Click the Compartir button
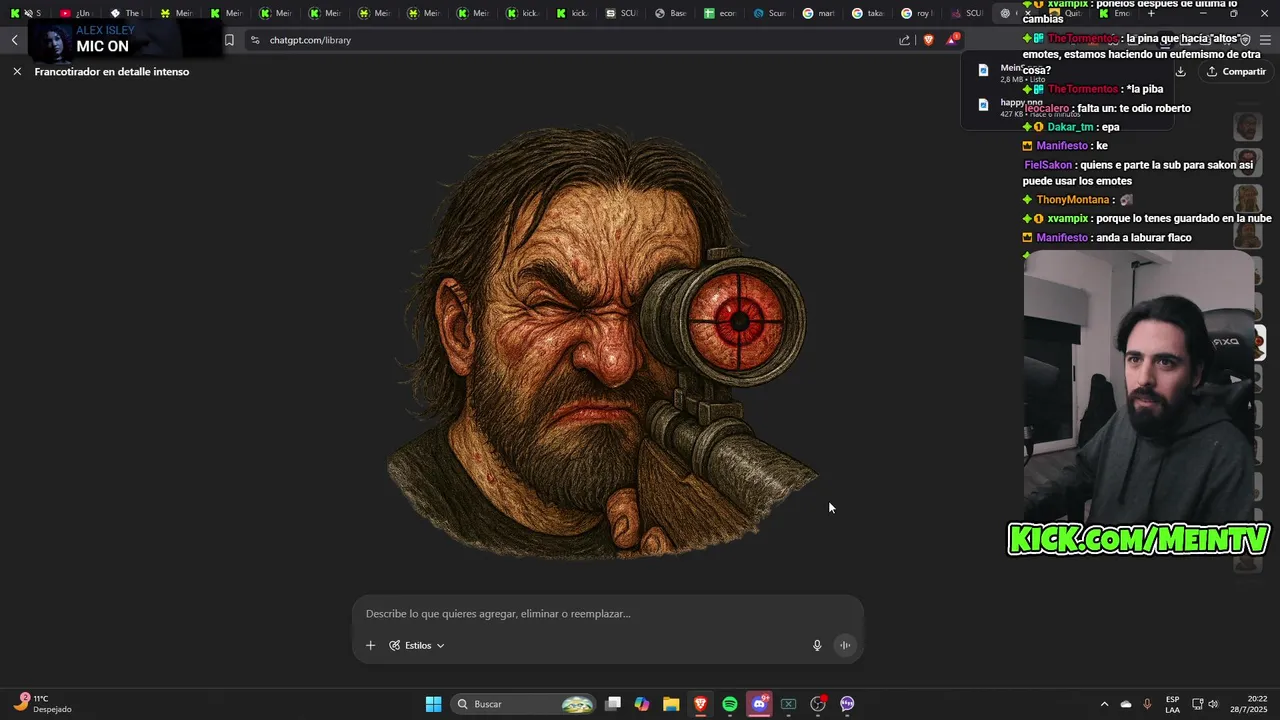The image size is (1280, 720). pyautogui.click(x=1236, y=71)
